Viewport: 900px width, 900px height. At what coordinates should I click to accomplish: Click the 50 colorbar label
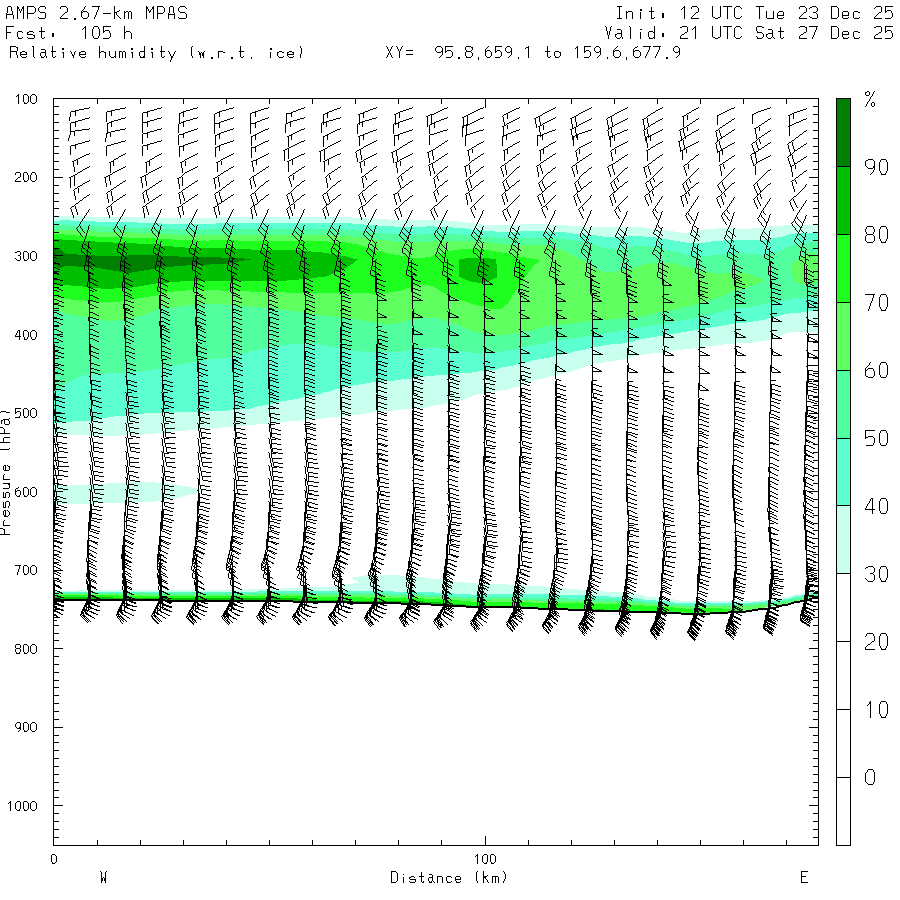click(x=876, y=439)
